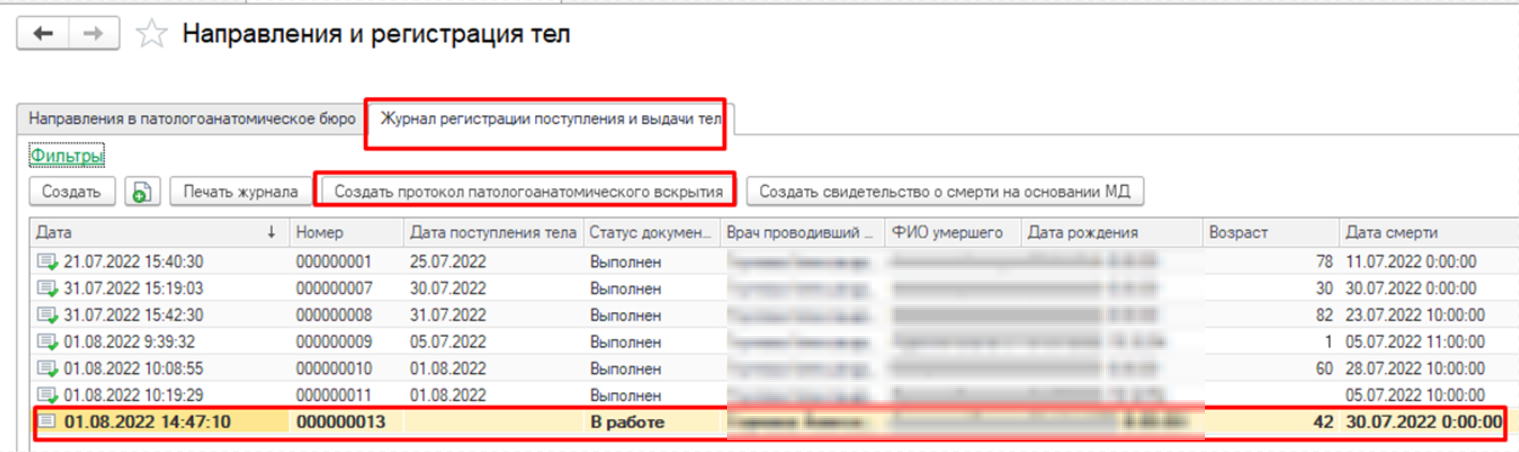
Task: Click Печать журнала button
Action: click(x=240, y=191)
